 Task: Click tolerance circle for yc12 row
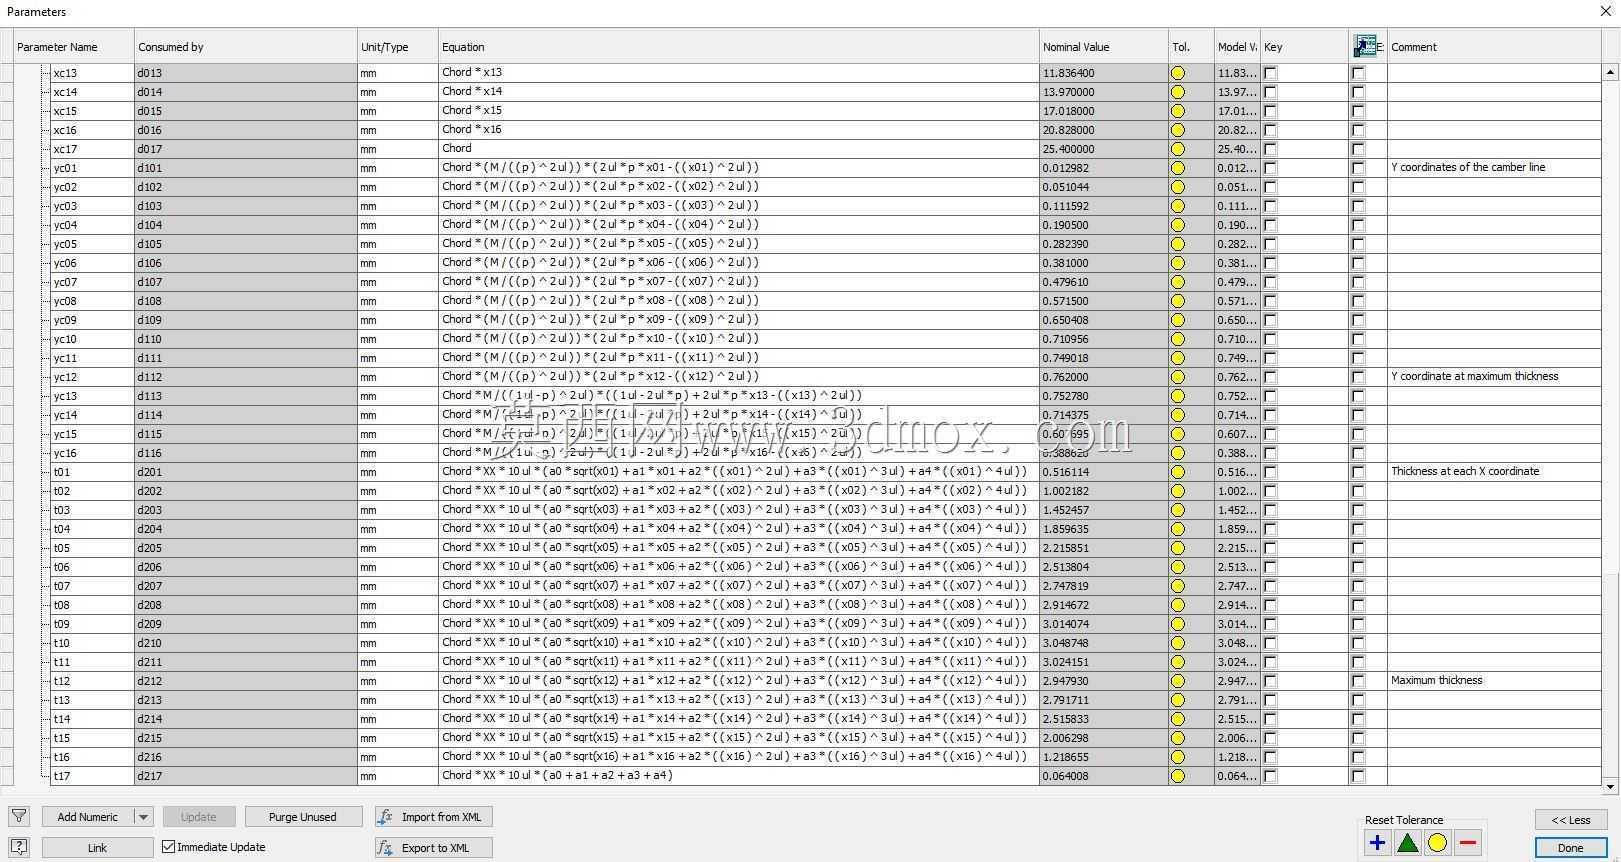(1178, 377)
